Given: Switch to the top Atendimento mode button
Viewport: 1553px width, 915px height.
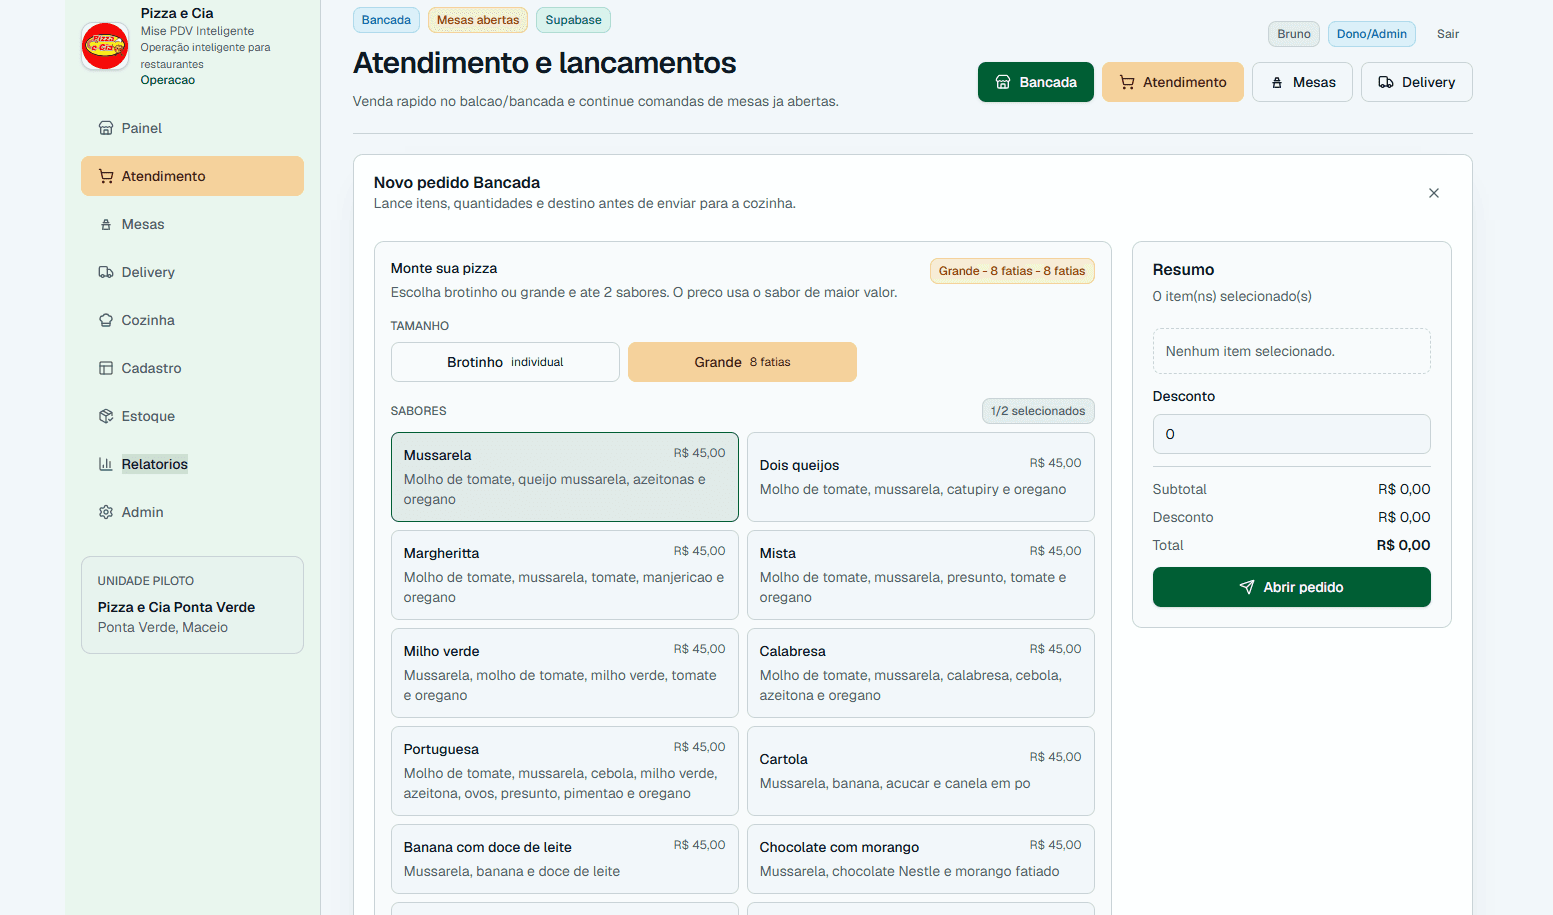Looking at the screenshot, I should point(1173,82).
